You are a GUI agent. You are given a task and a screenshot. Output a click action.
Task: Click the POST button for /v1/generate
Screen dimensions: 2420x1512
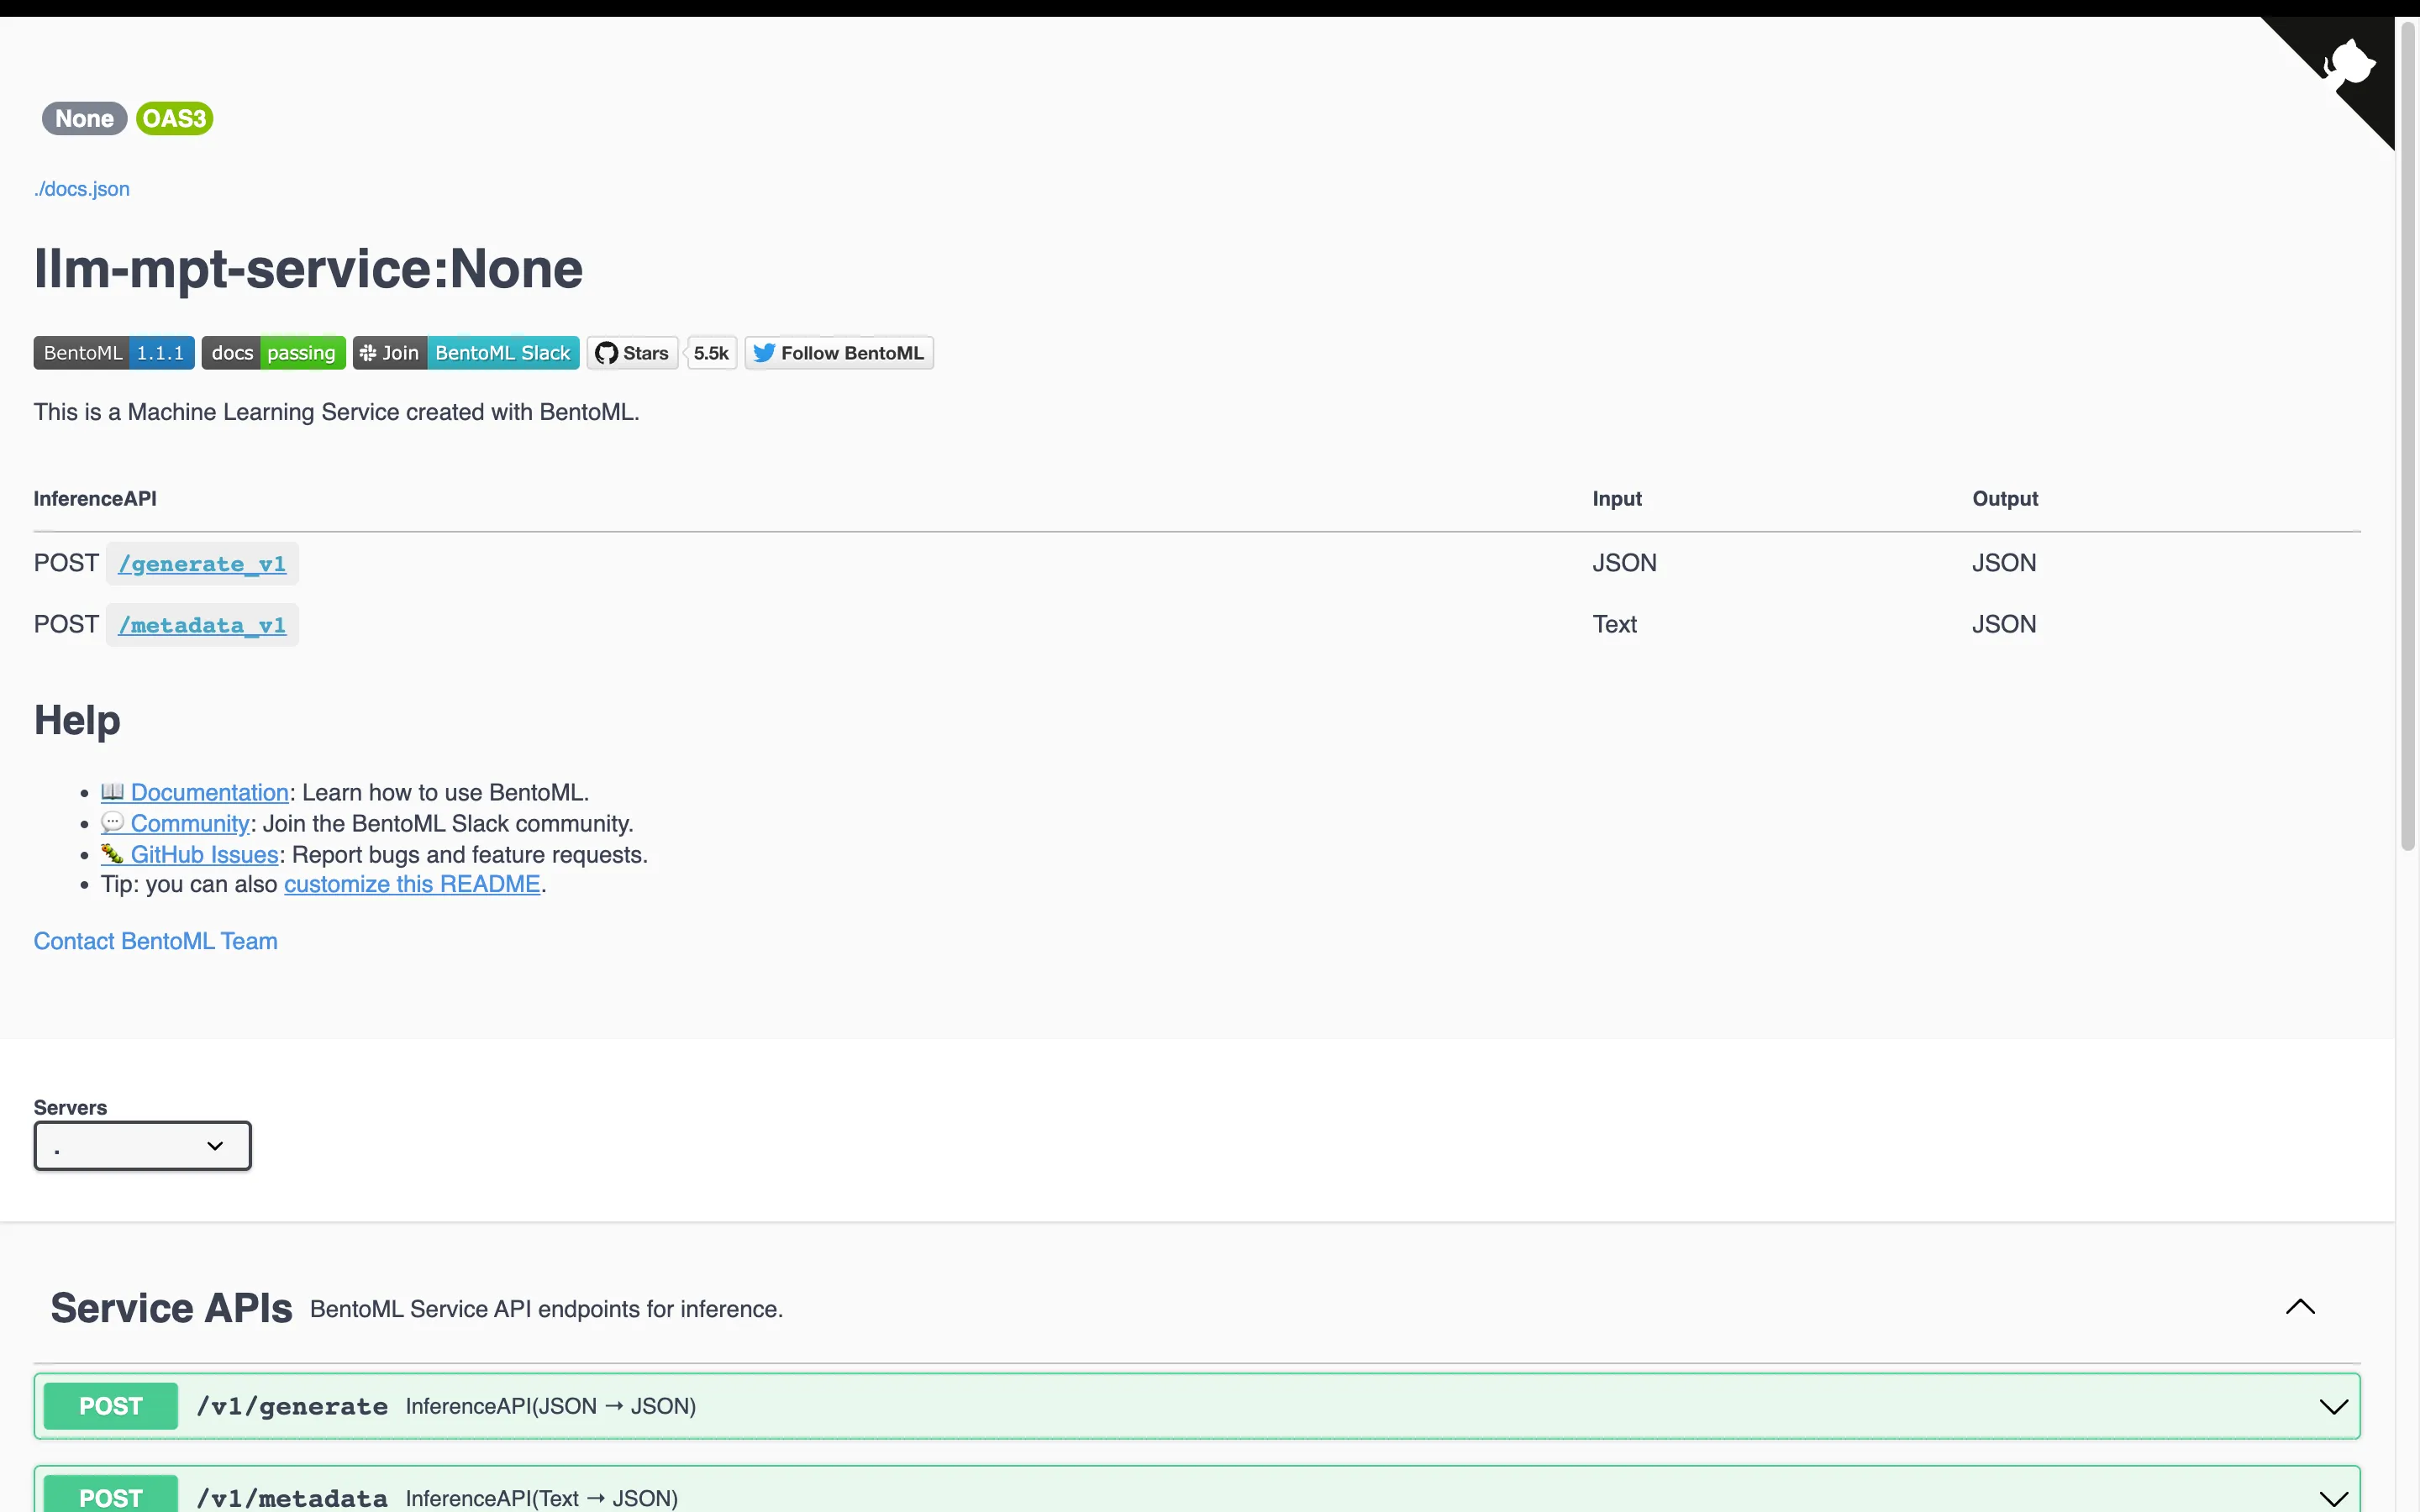111,1406
